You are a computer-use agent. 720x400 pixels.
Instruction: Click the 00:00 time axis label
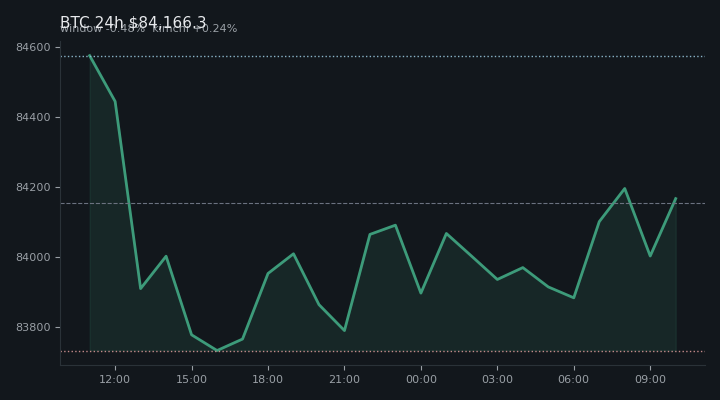(x=421, y=379)
